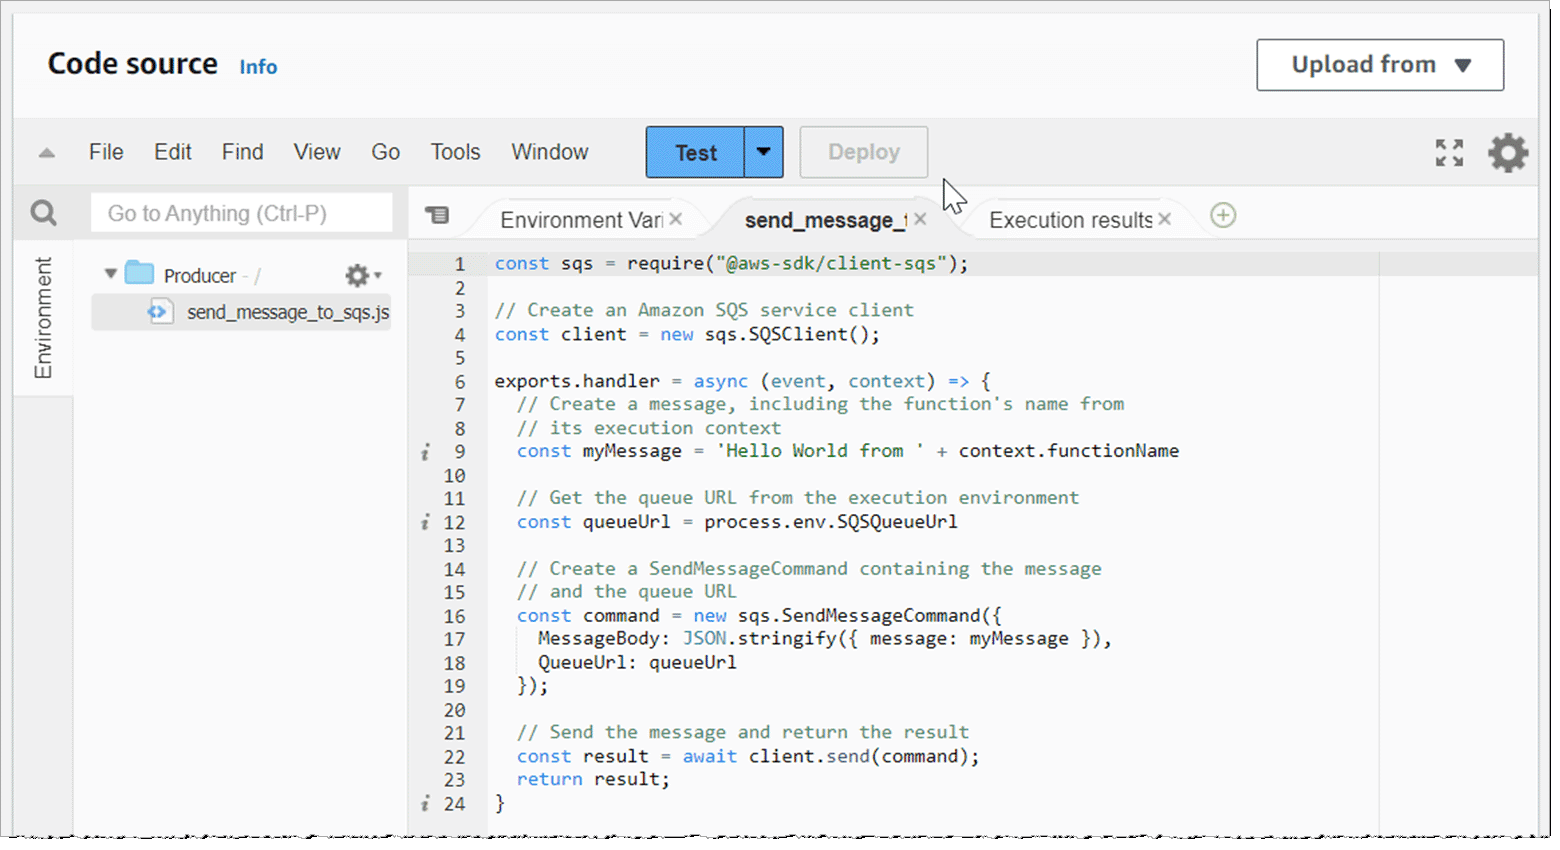The height and width of the screenshot is (850, 1560).
Task: Open the Test button dropdown arrow
Action: pos(764,152)
